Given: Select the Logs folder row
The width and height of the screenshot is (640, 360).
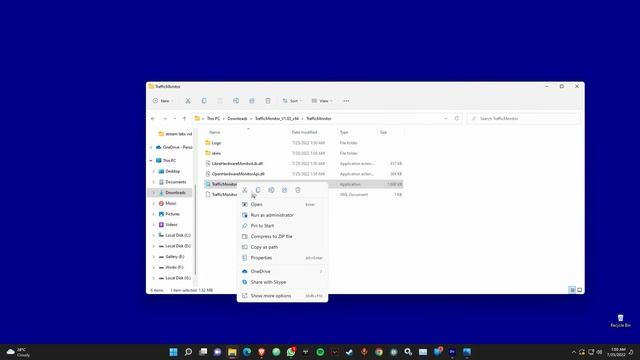Looking at the screenshot, I should coord(304,143).
